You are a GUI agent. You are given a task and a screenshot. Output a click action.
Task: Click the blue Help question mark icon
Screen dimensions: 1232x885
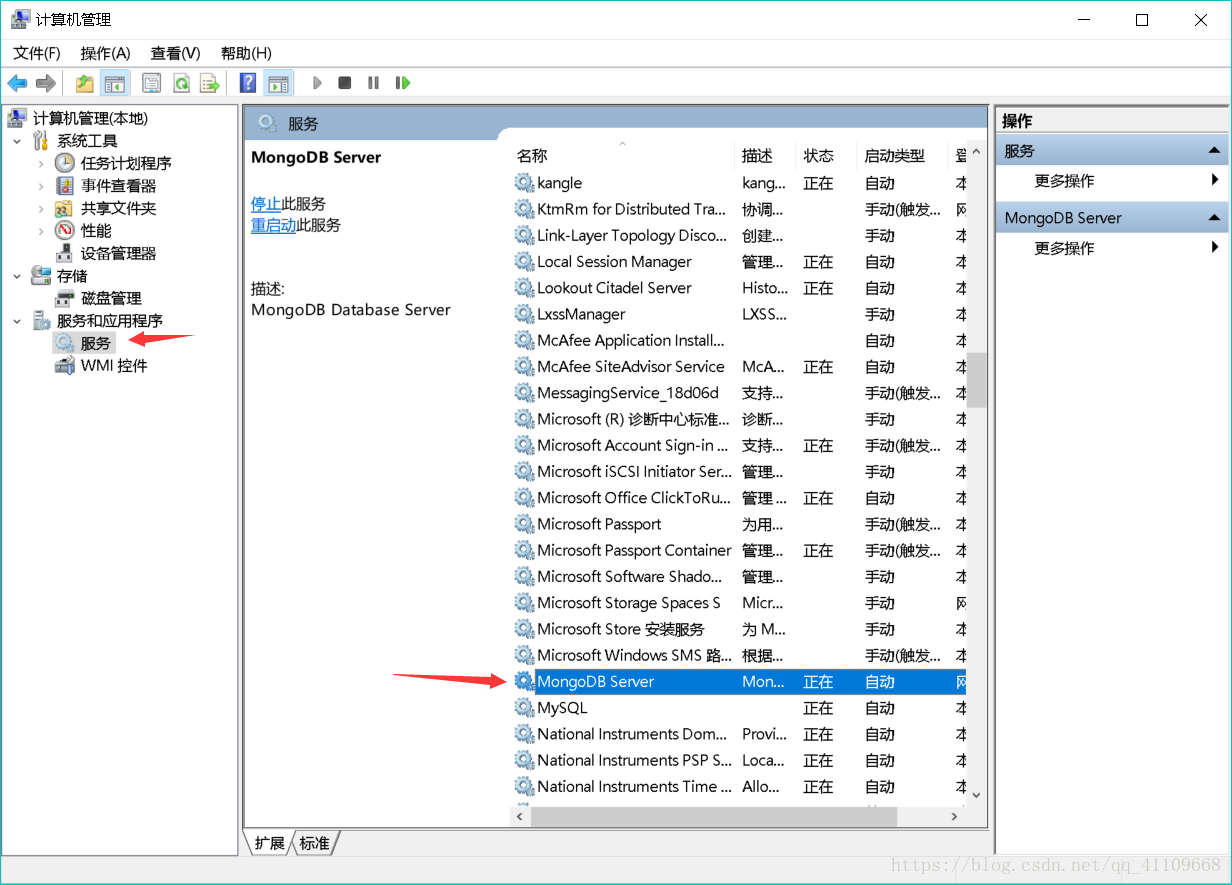click(x=248, y=83)
